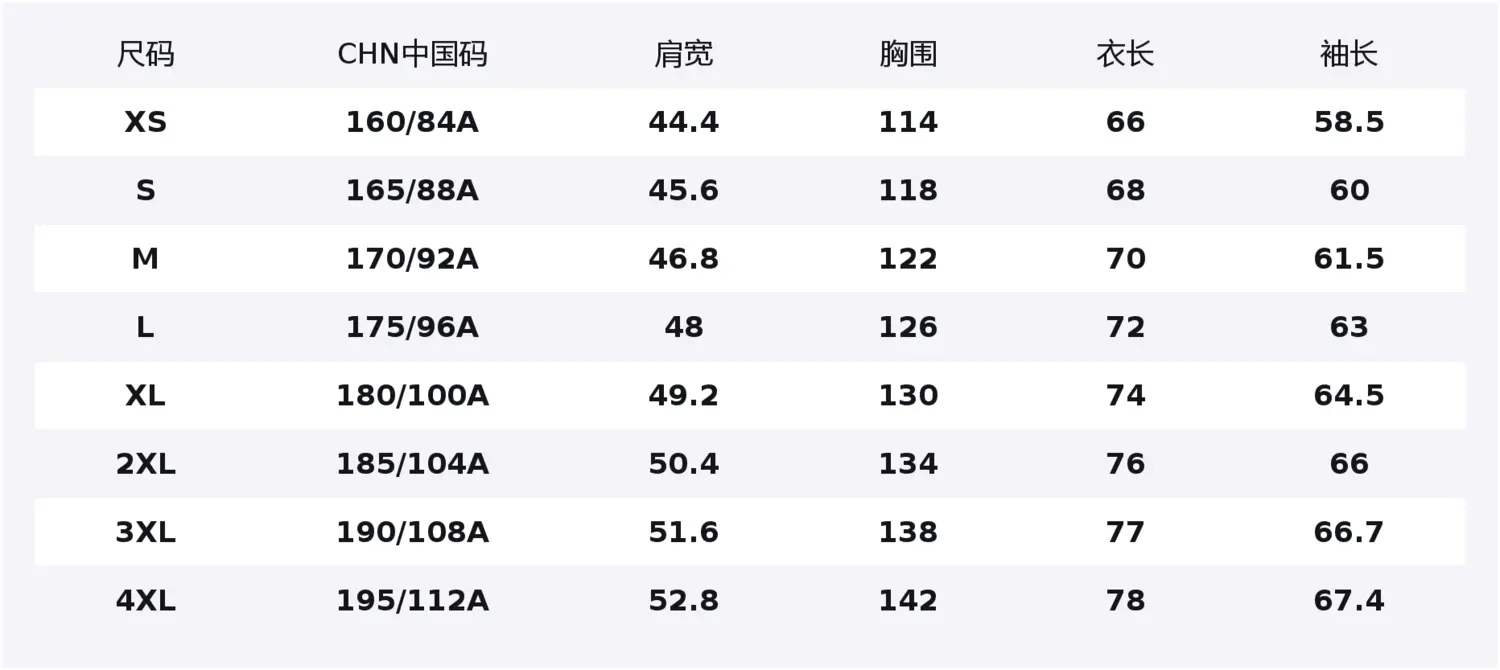Select the 2XL size label
Viewport: 1500px width, 670px height.
(x=146, y=464)
